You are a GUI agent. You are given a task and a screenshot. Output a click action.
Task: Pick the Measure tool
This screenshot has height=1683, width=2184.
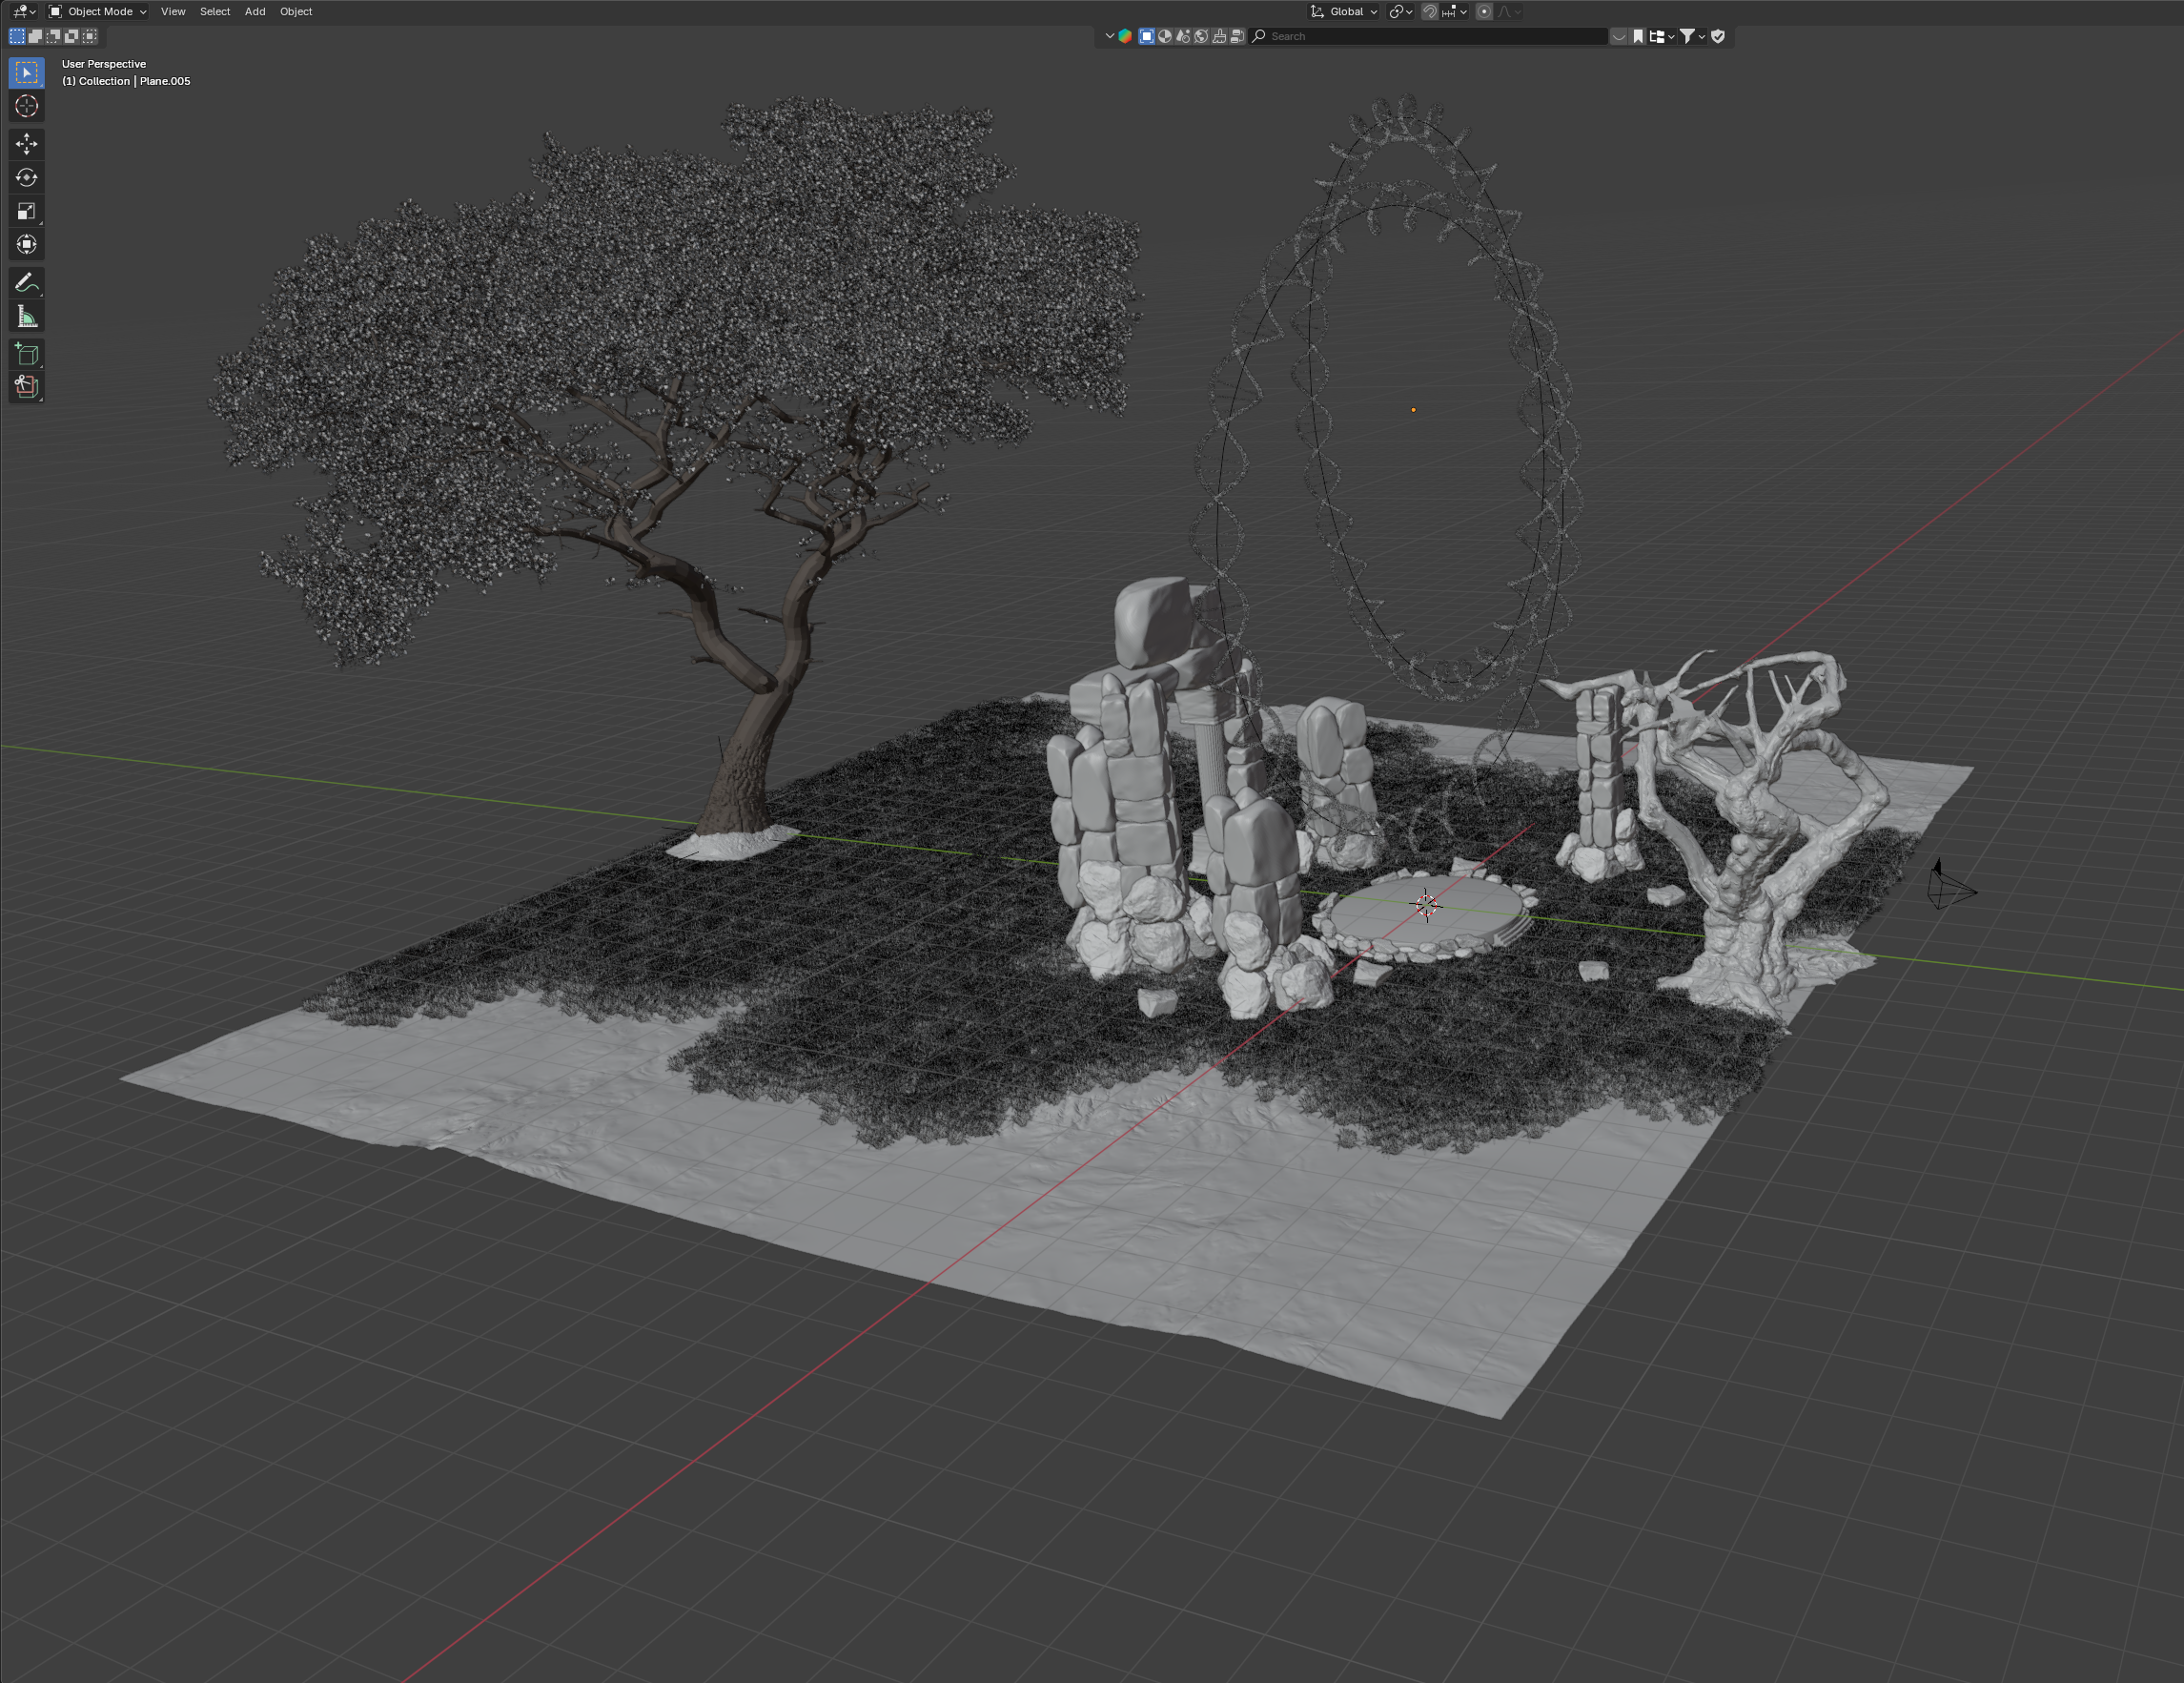click(x=27, y=317)
